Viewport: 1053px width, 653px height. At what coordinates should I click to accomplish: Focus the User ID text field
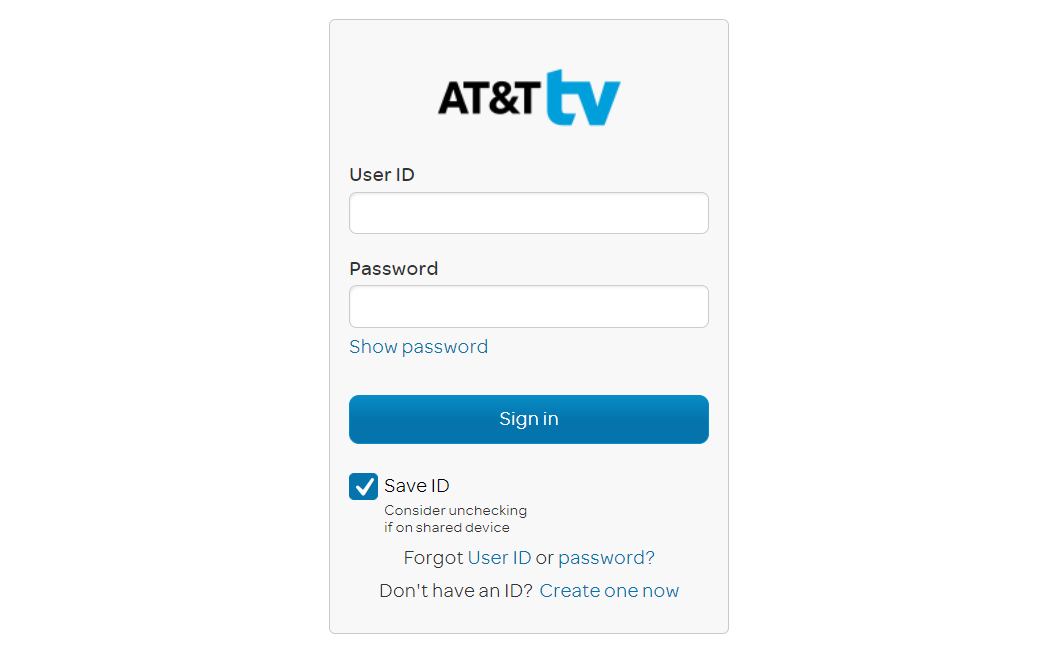pyautogui.click(x=529, y=213)
